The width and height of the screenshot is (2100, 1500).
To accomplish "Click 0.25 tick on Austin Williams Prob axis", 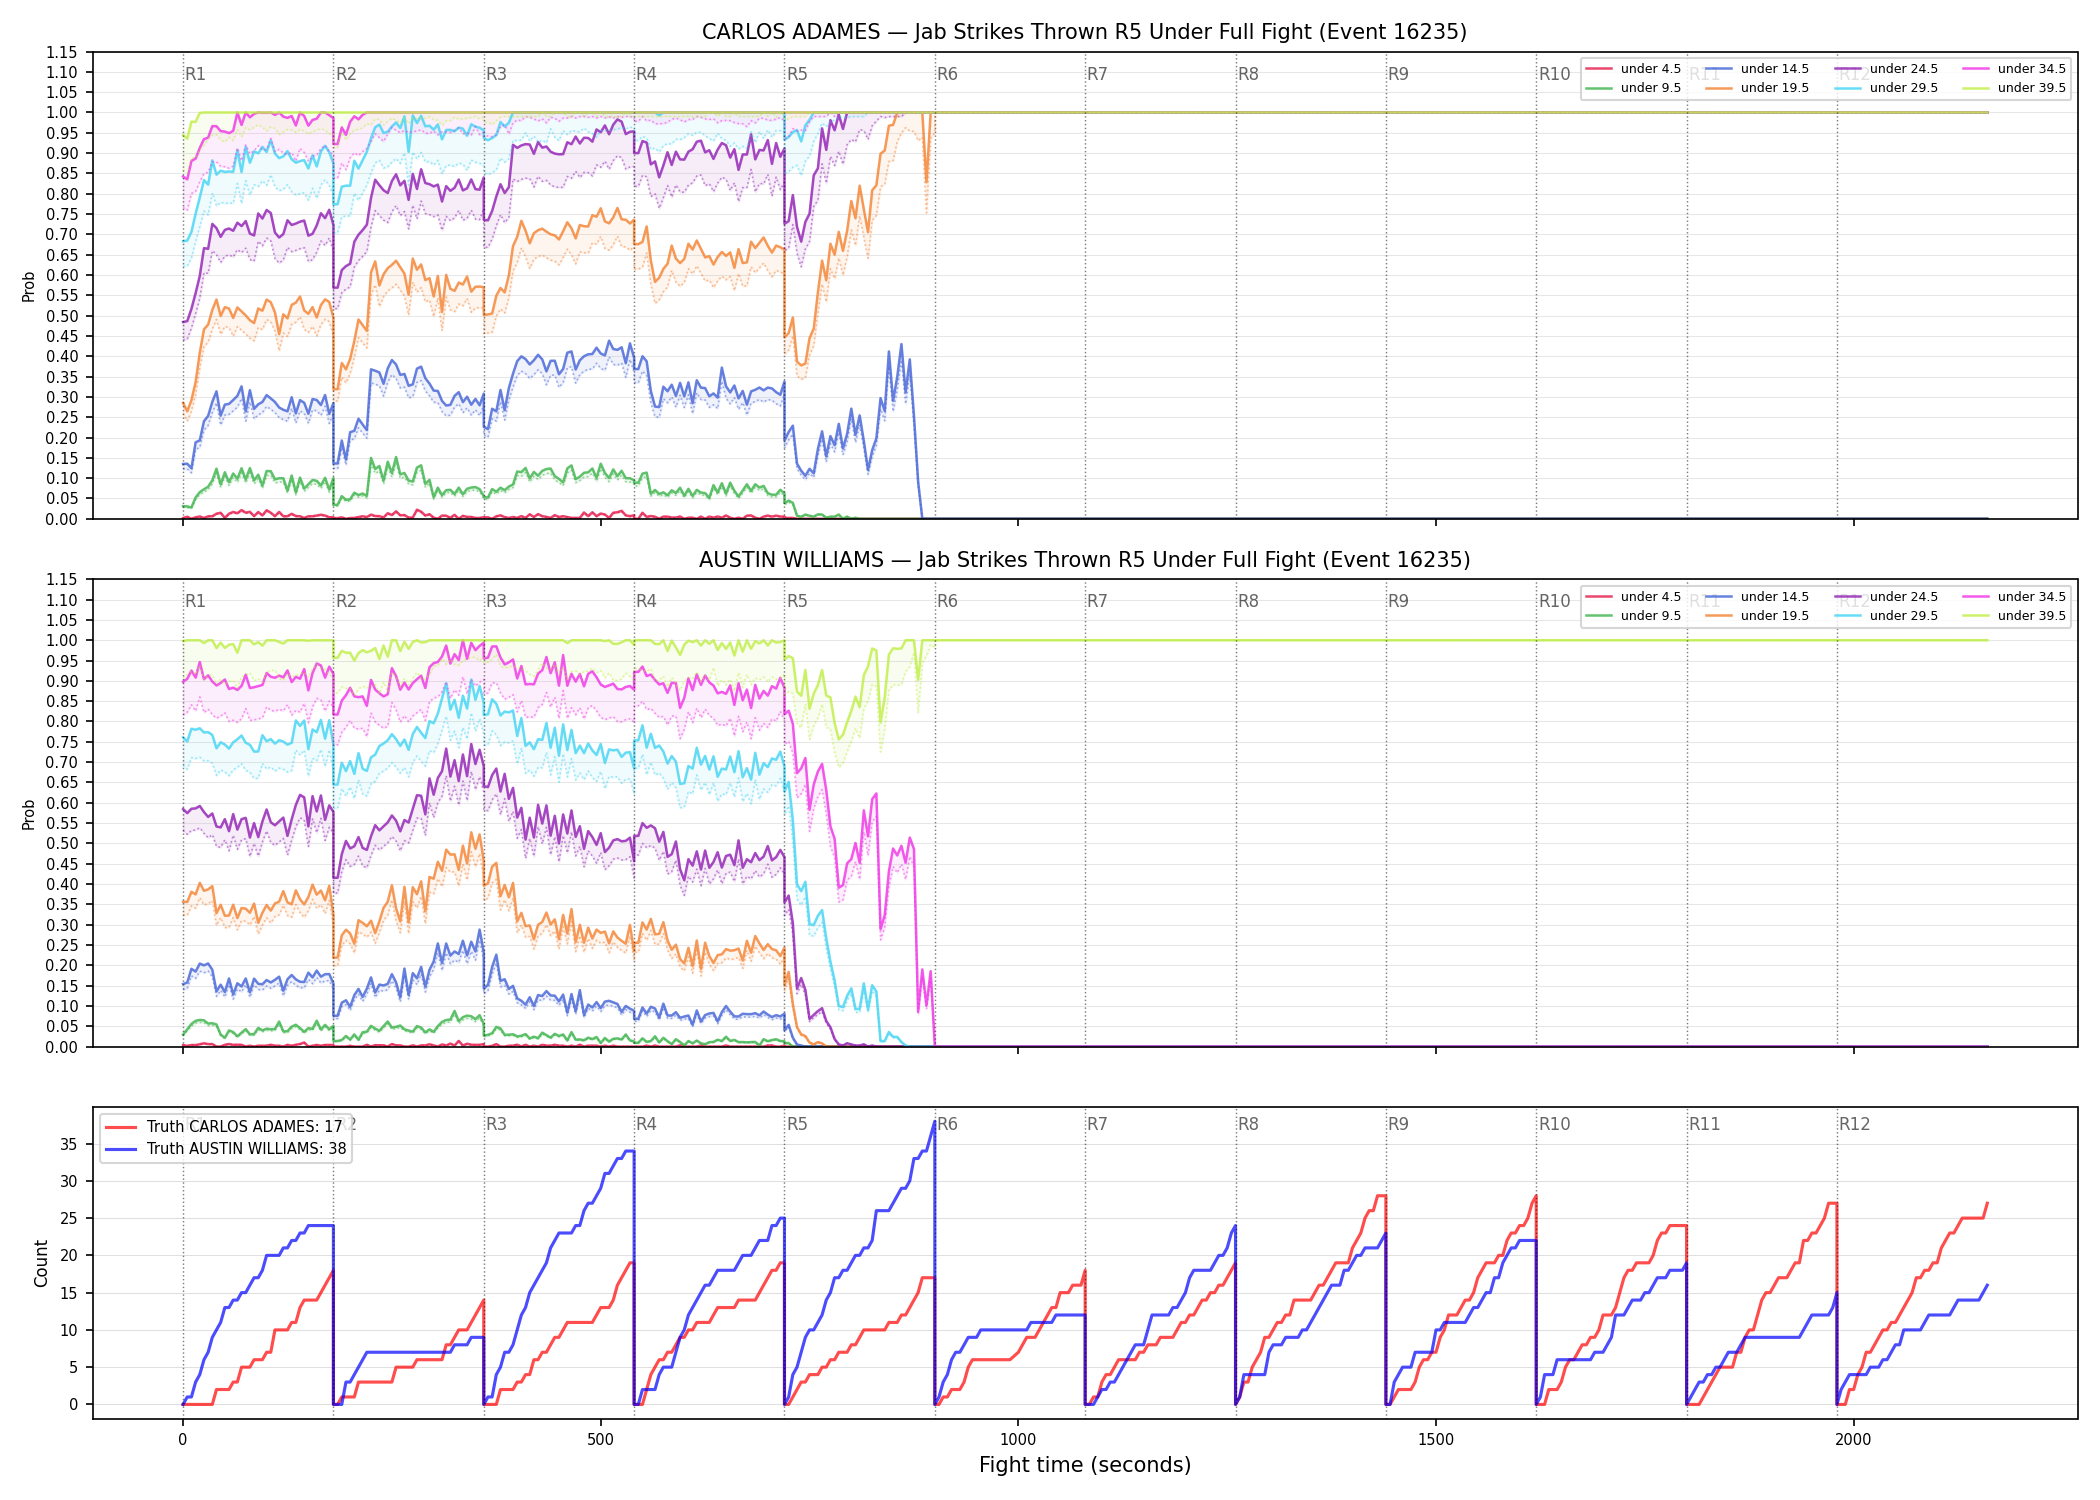I will click(62, 945).
